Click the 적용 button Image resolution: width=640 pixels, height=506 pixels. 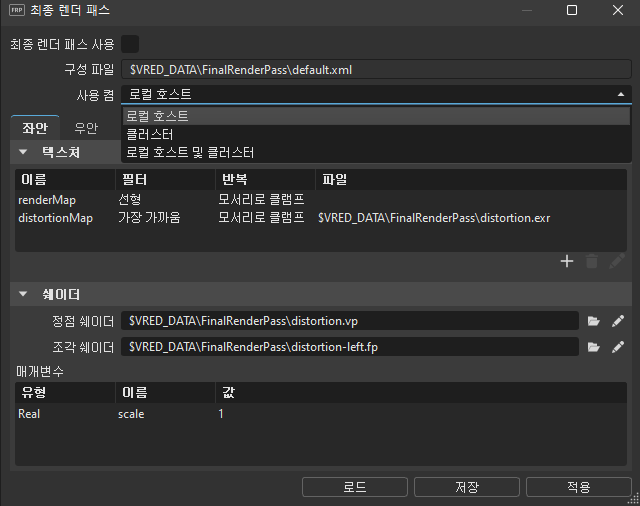click(578, 487)
